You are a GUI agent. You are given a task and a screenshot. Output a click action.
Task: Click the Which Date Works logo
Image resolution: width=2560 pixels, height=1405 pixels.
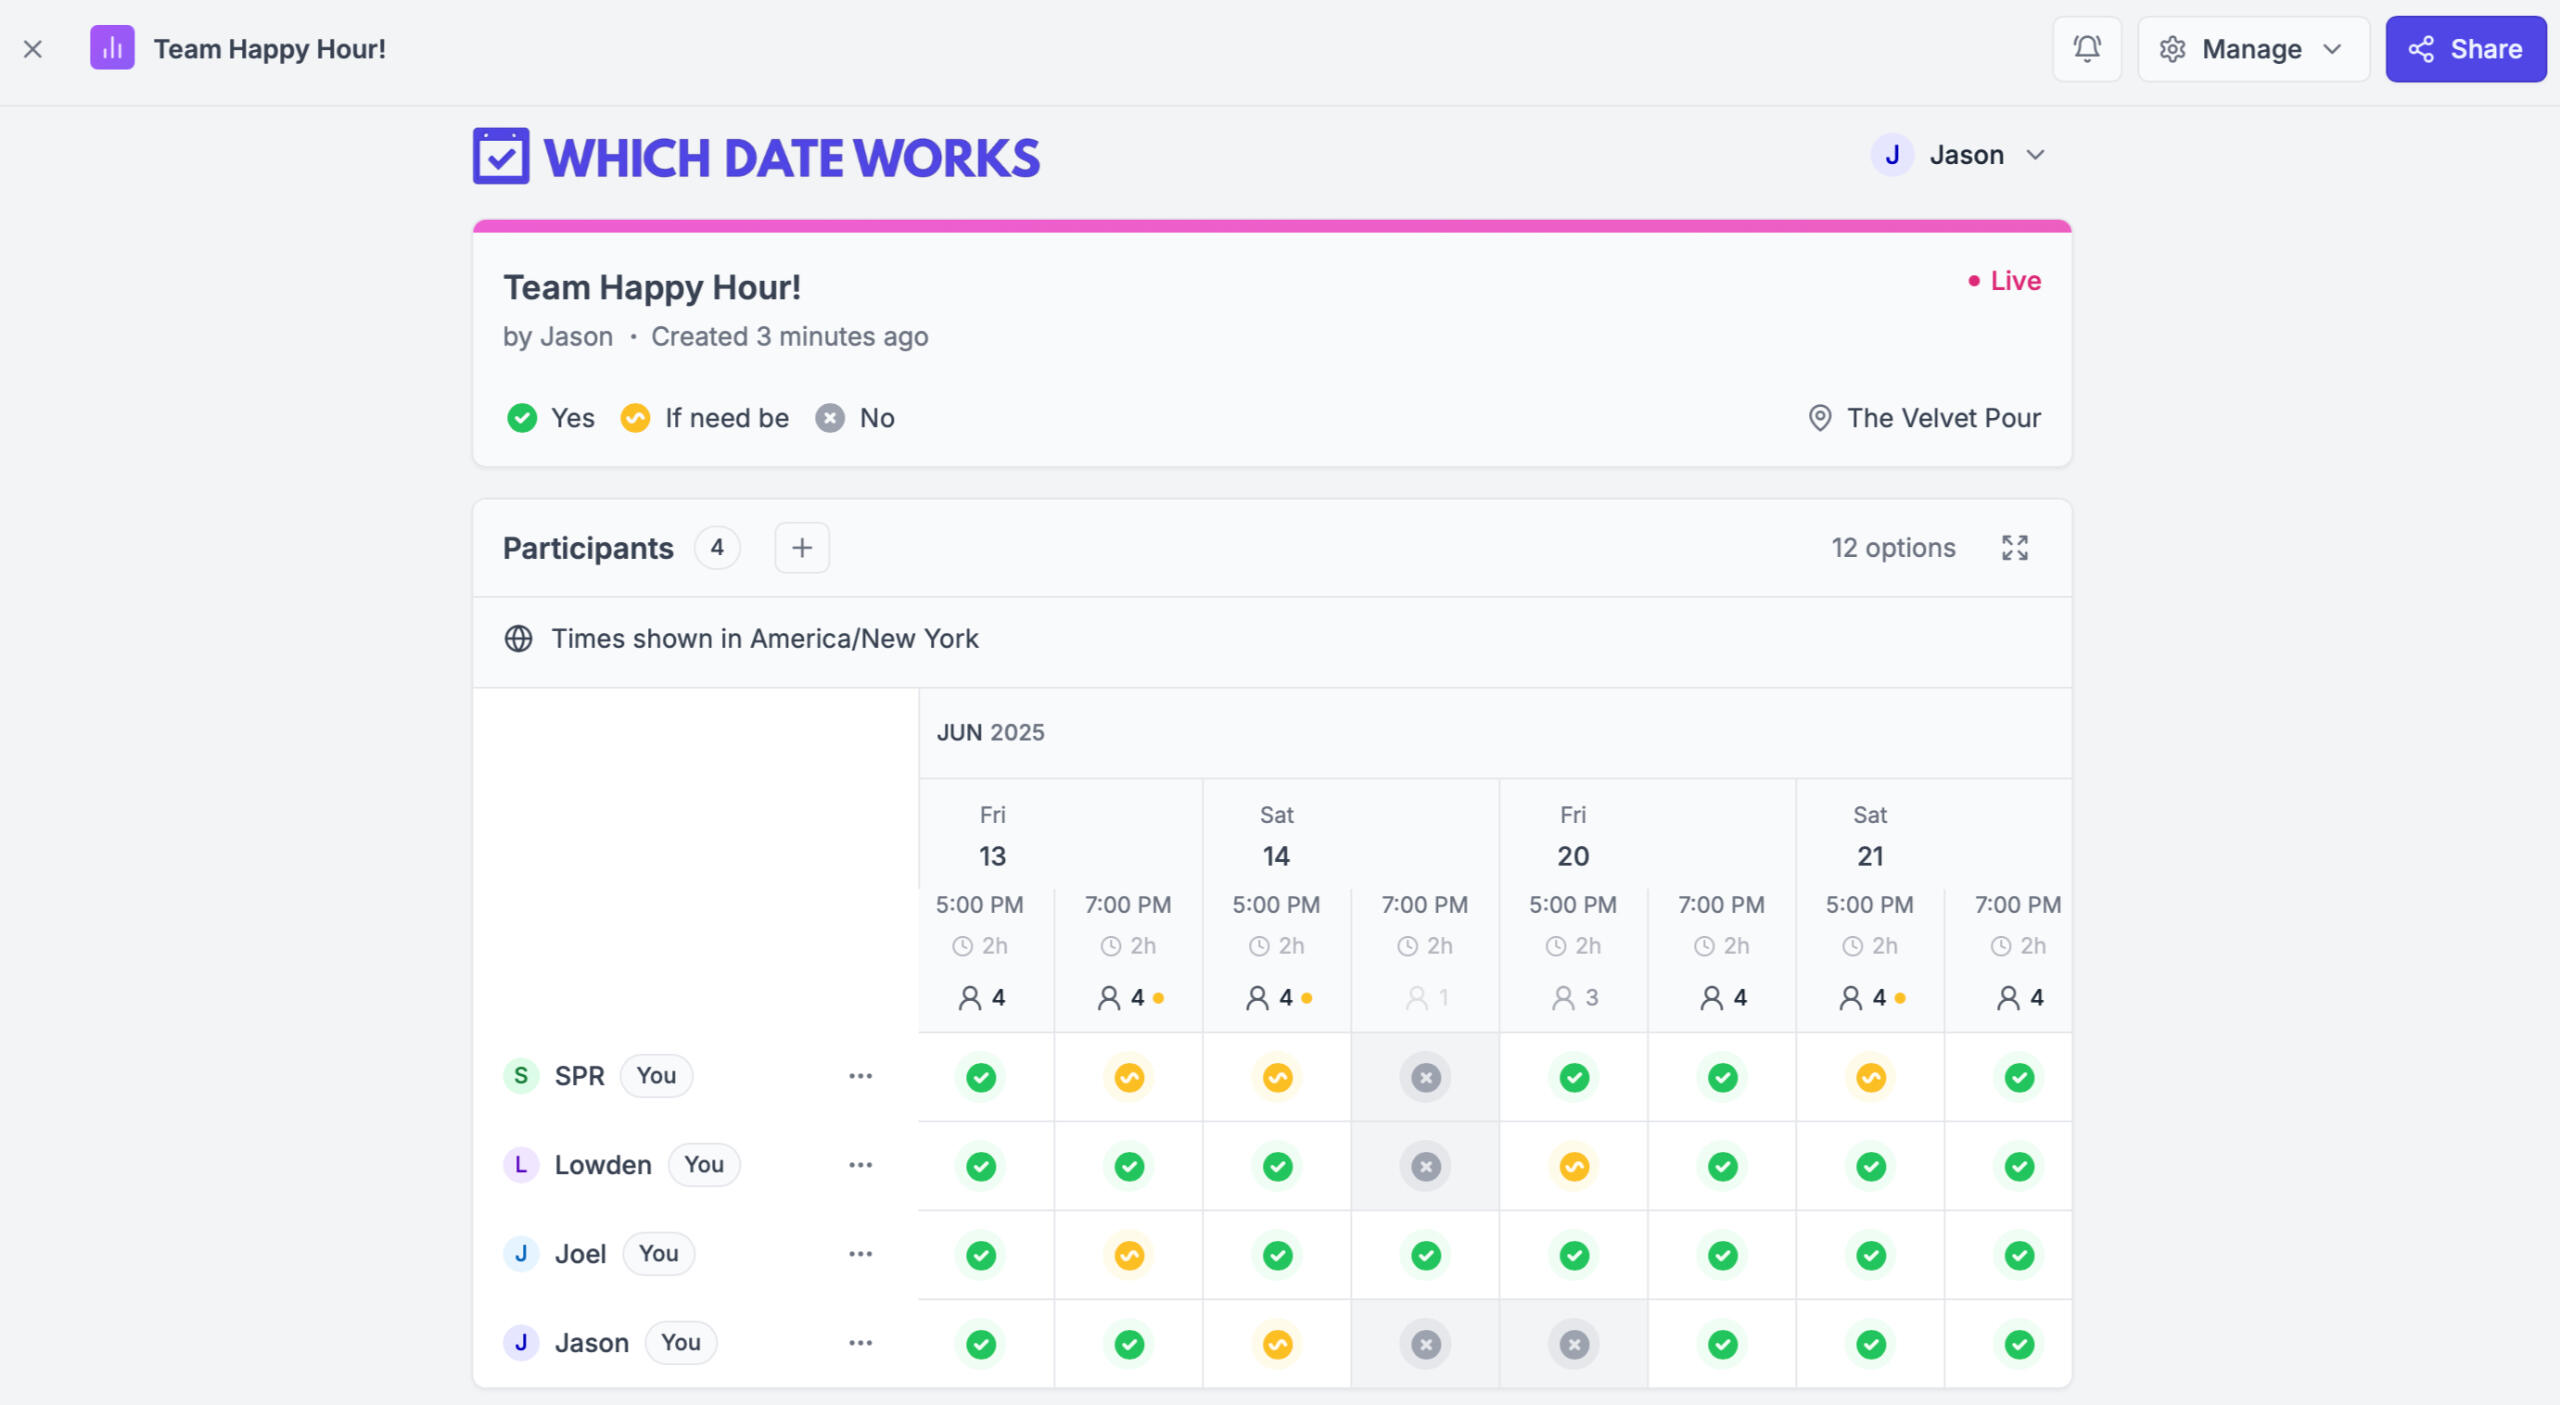[x=756, y=157]
